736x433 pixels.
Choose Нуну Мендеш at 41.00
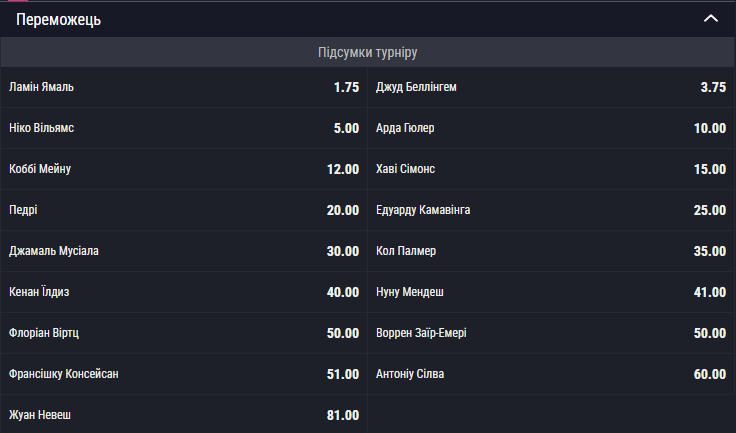point(551,292)
